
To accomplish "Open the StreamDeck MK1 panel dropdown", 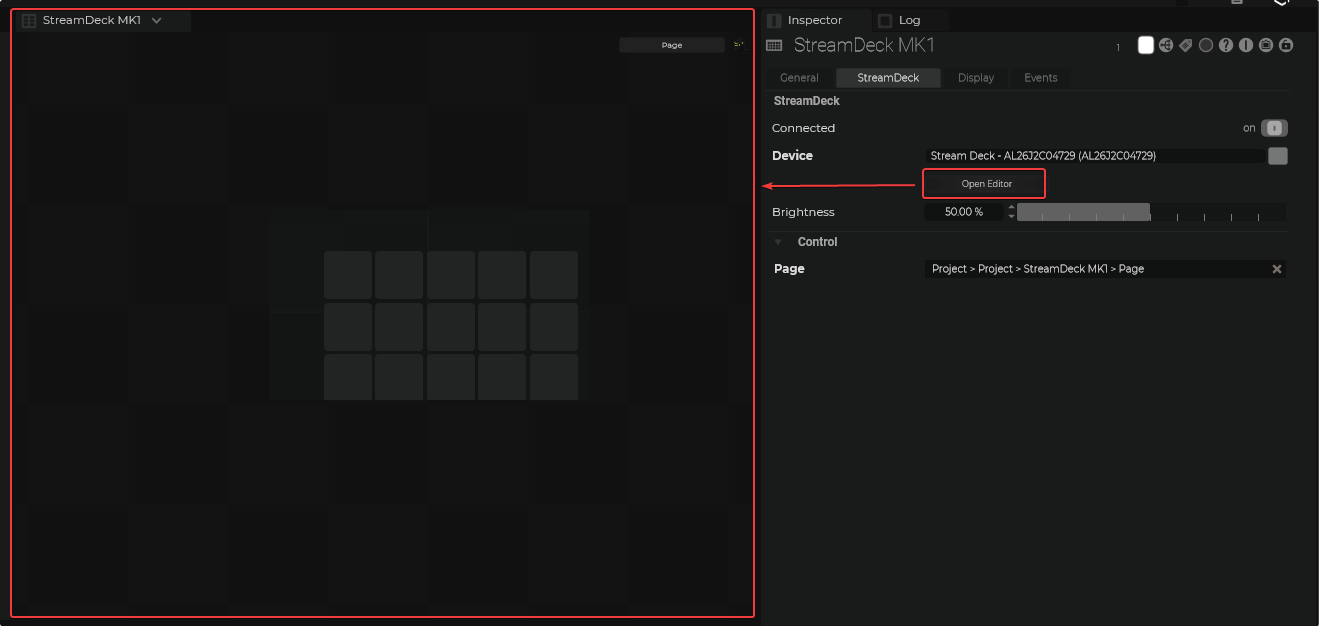I will click(x=156, y=20).
